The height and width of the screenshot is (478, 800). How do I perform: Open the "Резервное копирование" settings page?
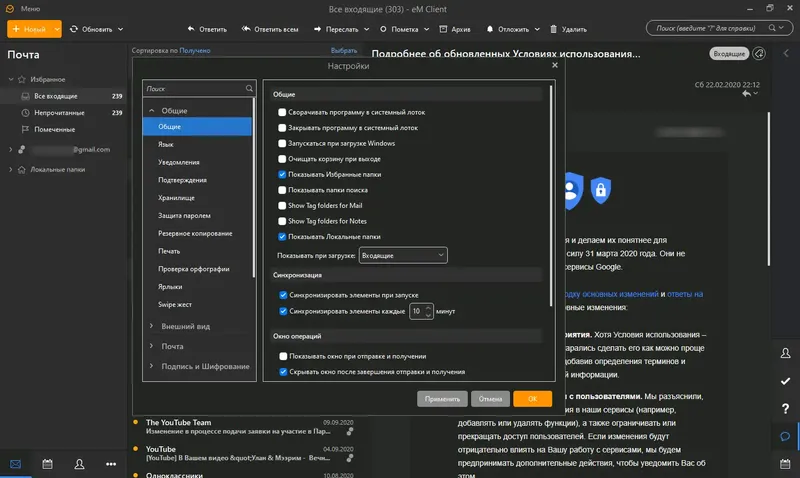pos(195,233)
